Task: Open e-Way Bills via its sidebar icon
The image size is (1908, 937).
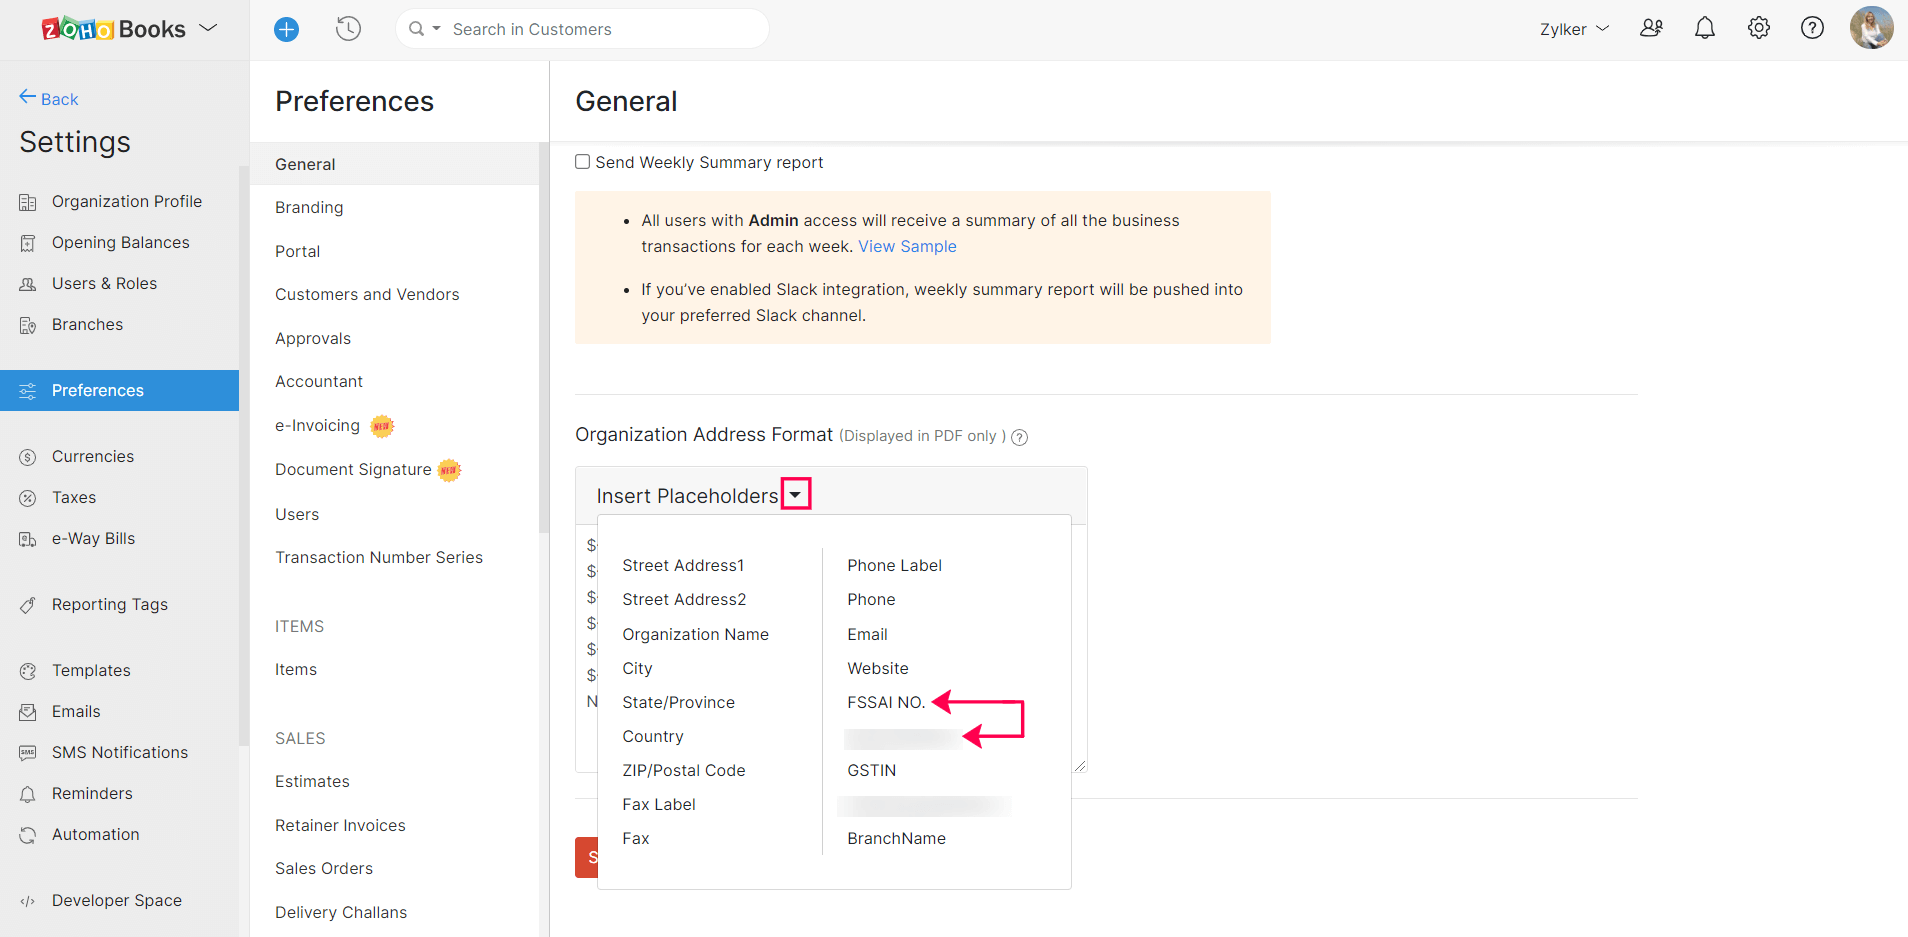Action: (x=28, y=538)
